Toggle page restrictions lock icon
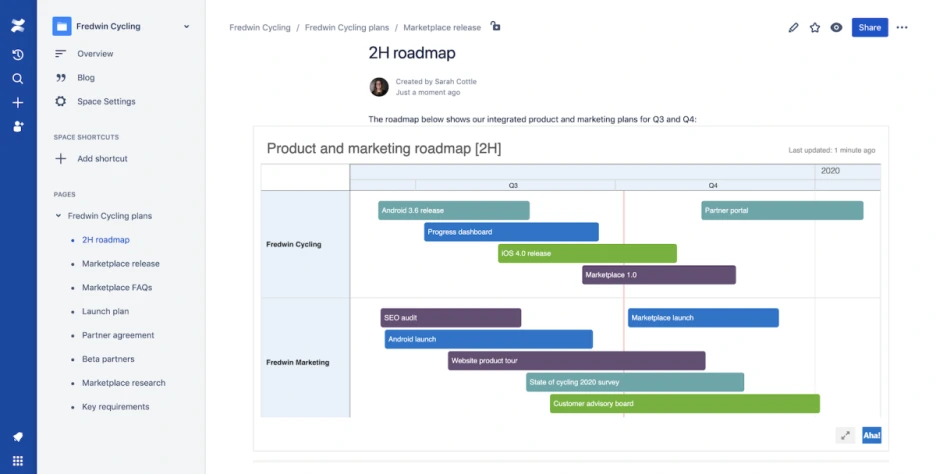This screenshot has width=936, height=474. pos(495,26)
